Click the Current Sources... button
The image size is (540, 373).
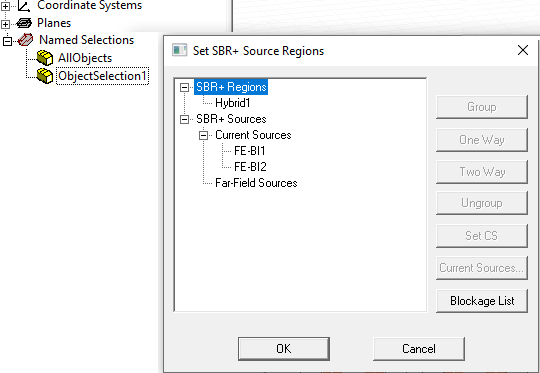[x=482, y=268]
